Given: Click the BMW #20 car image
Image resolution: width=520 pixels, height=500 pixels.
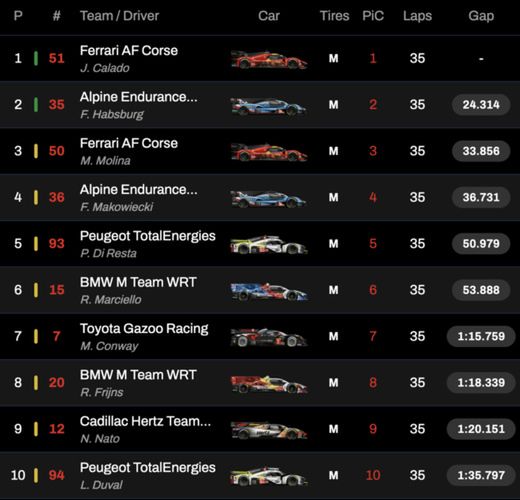Looking at the screenshot, I should pos(269,384).
